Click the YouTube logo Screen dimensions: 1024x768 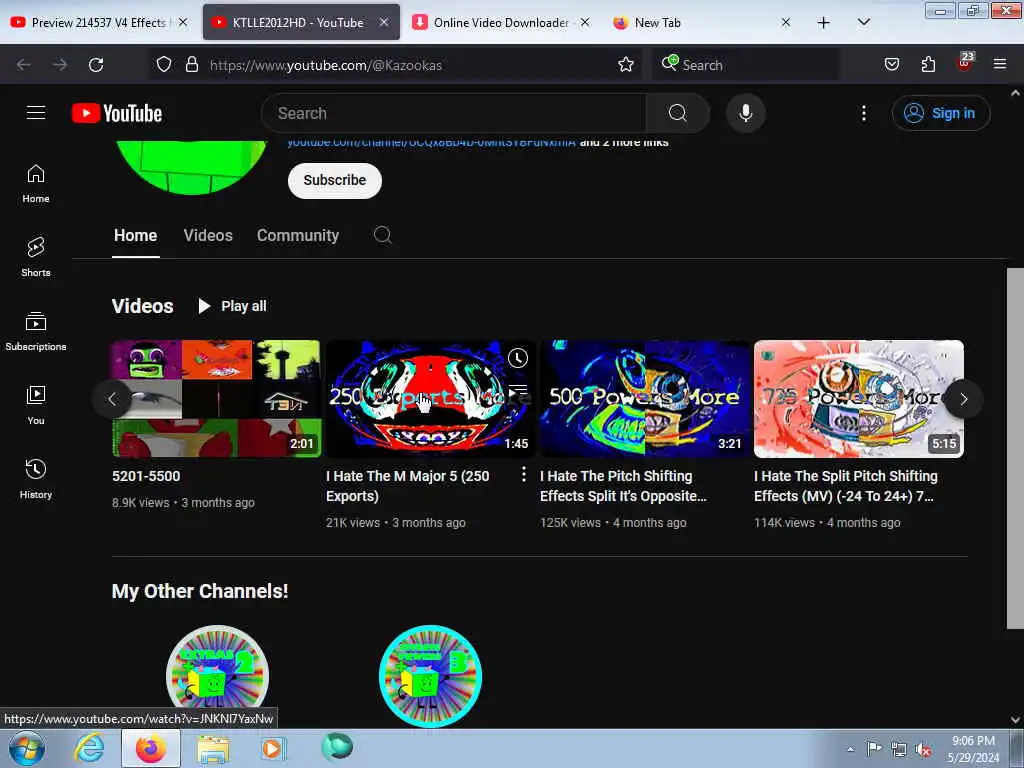[x=117, y=113]
